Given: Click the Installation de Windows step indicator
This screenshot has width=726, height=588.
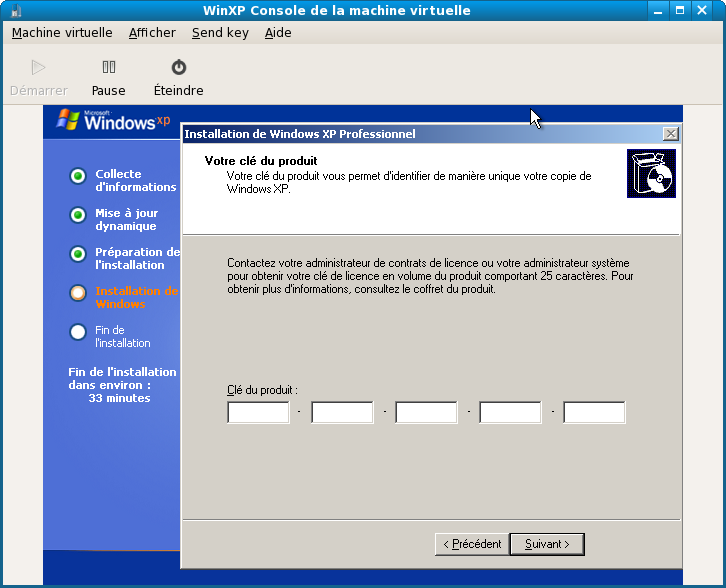Looking at the screenshot, I should 78,293.
